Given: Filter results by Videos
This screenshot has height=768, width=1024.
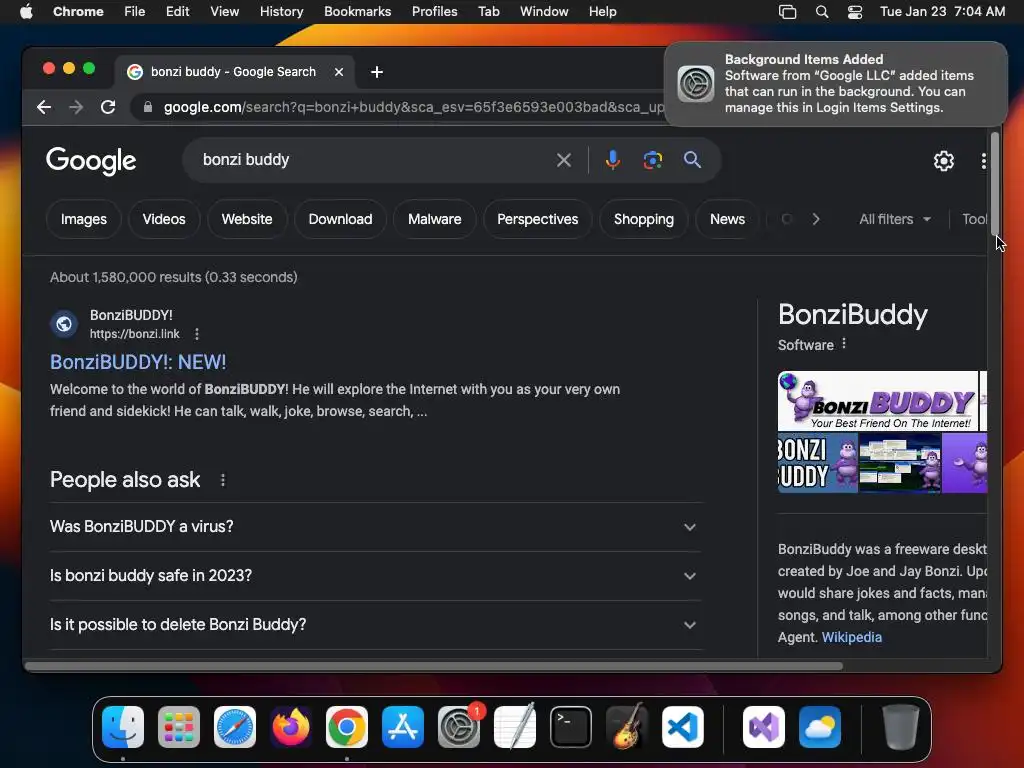Looking at the screenshot, I should click(164, 219).
